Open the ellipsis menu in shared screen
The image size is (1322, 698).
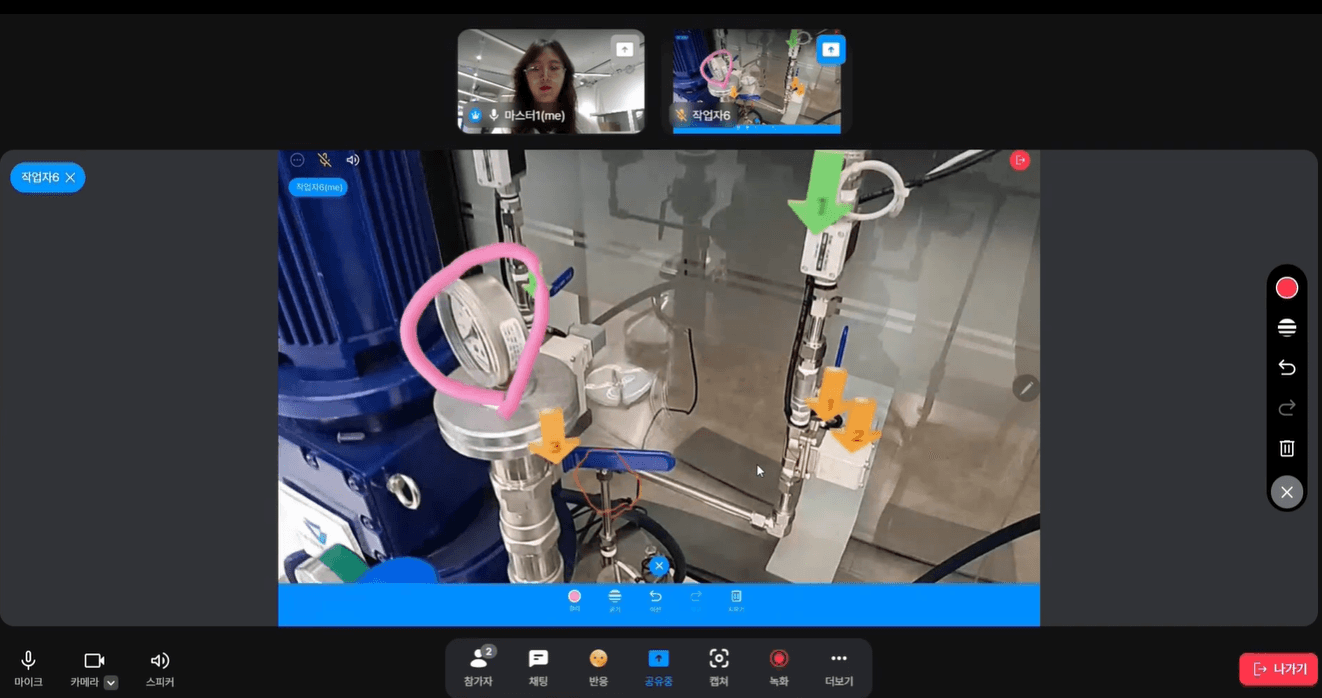pos(297,160)
